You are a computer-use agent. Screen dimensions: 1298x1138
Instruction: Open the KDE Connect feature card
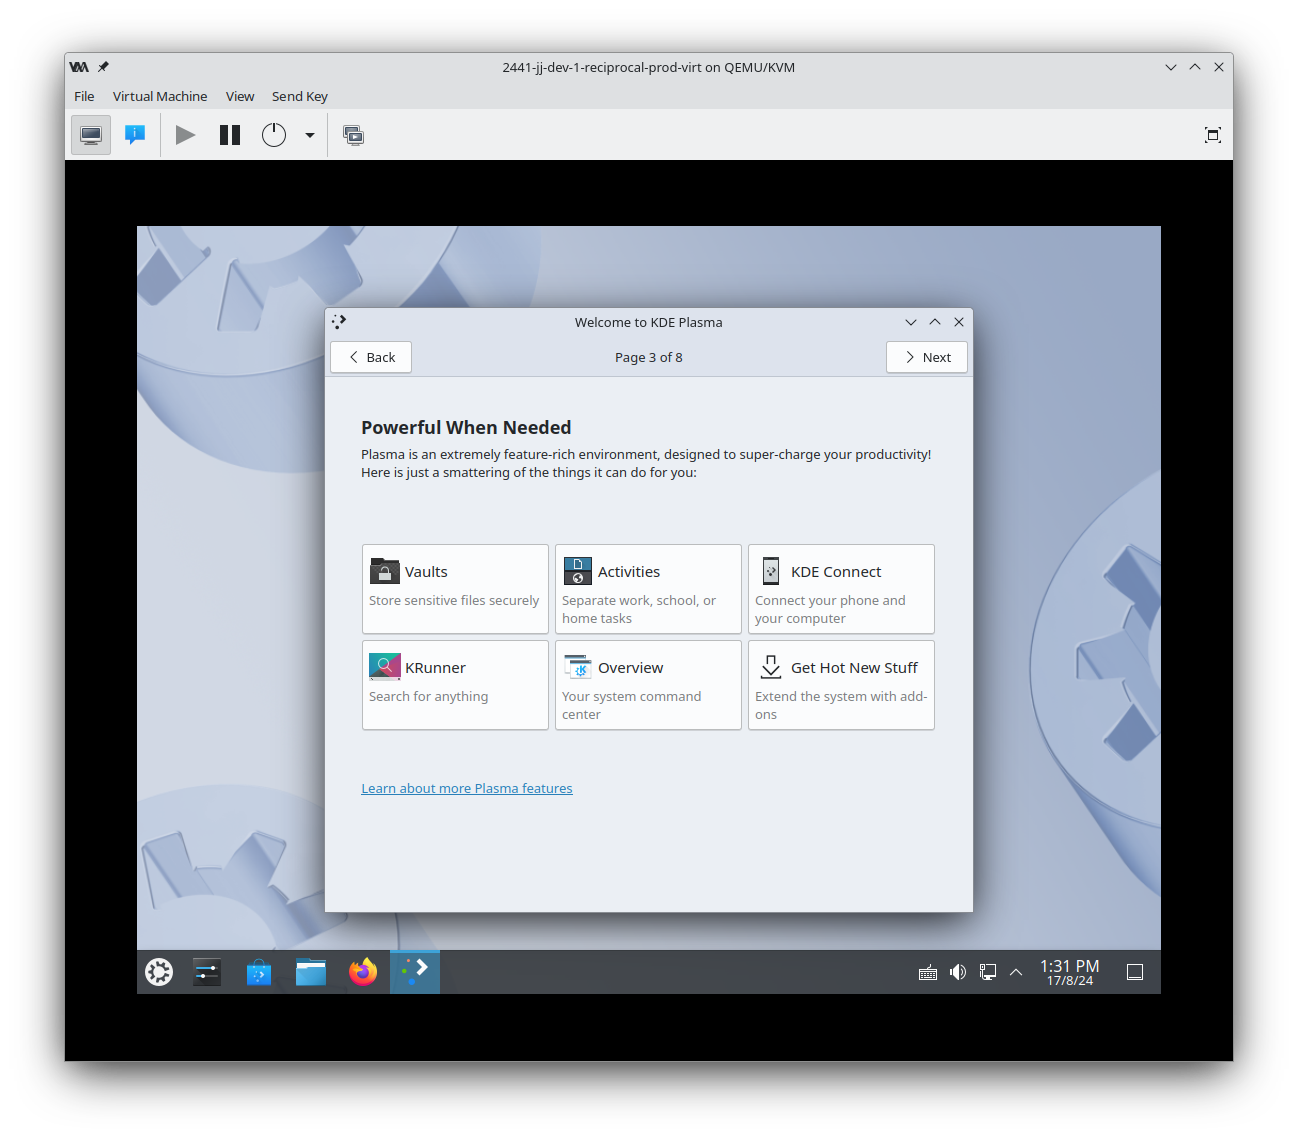click(x=841, y=589)
